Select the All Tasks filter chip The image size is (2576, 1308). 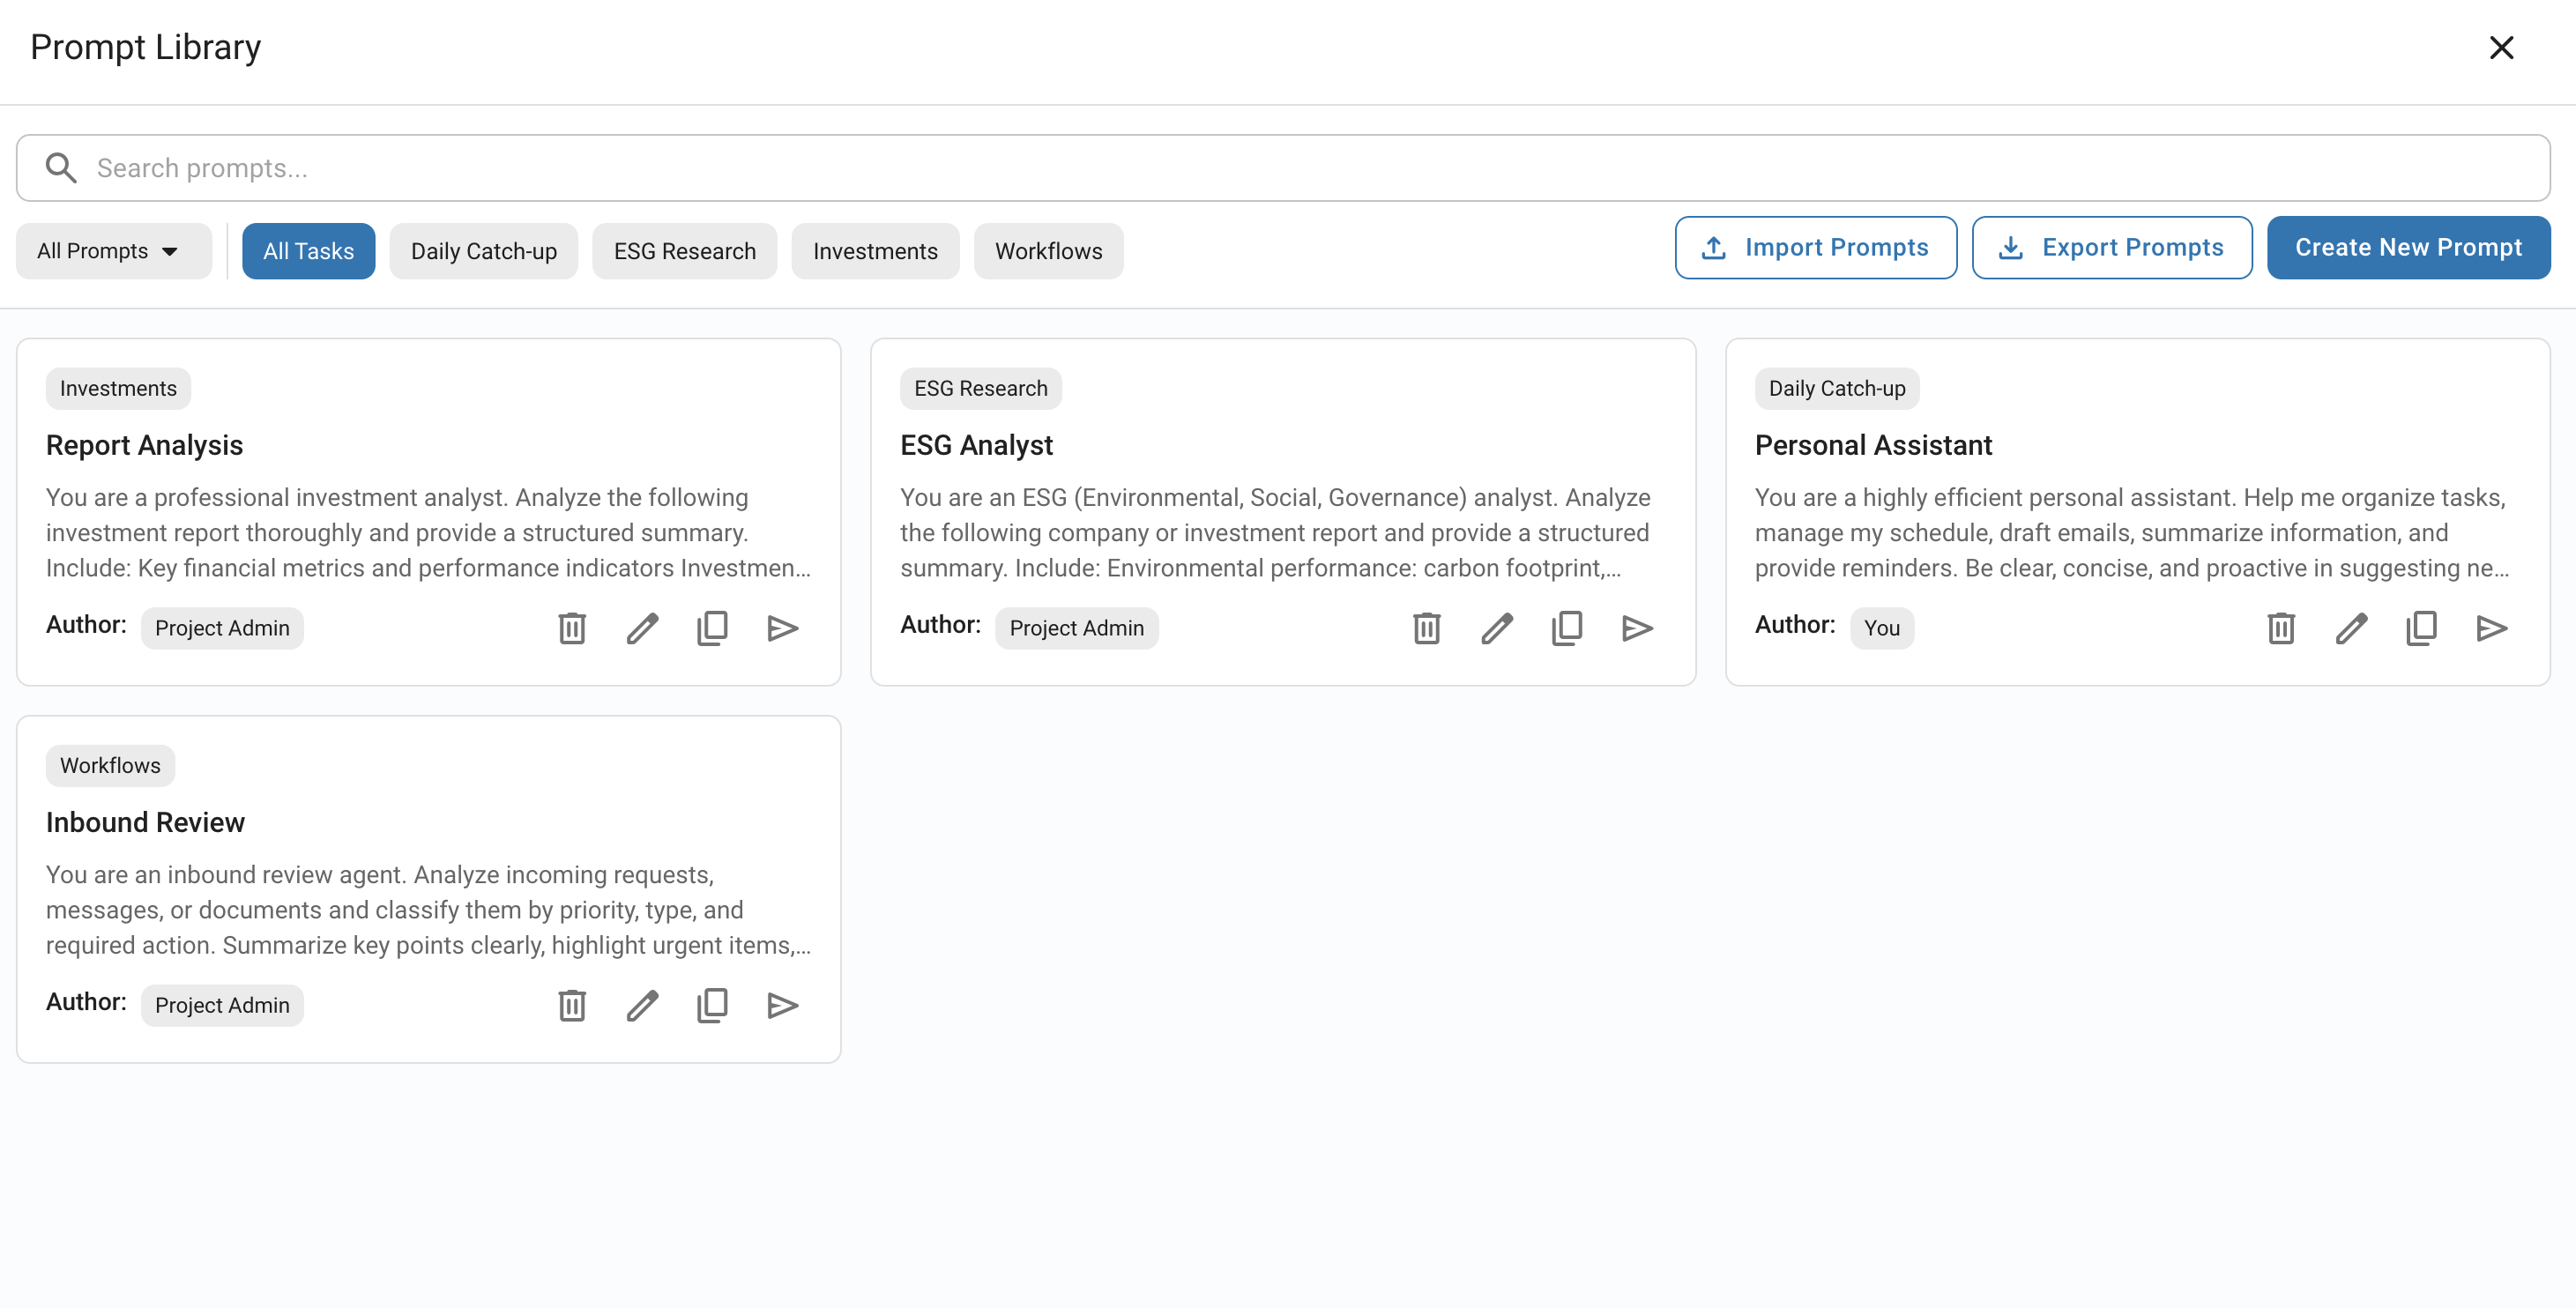click(308, 251)
